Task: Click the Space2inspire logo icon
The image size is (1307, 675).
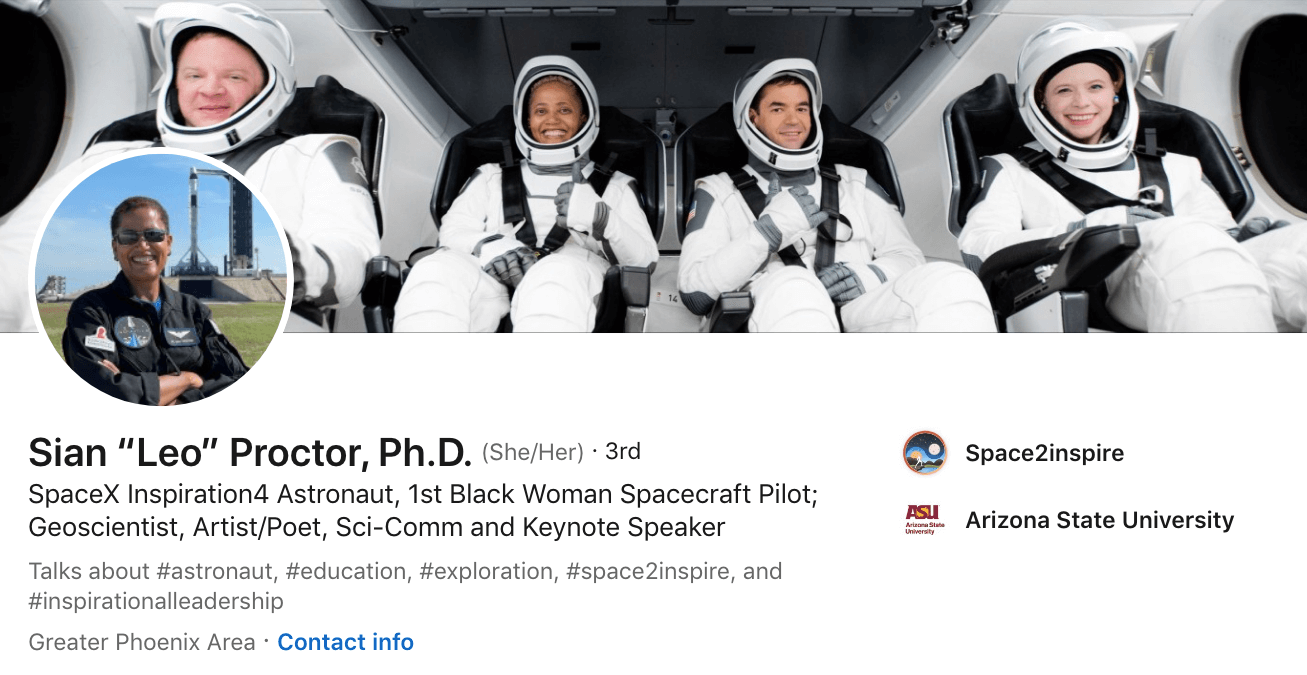Action: (x=924, y=453)
